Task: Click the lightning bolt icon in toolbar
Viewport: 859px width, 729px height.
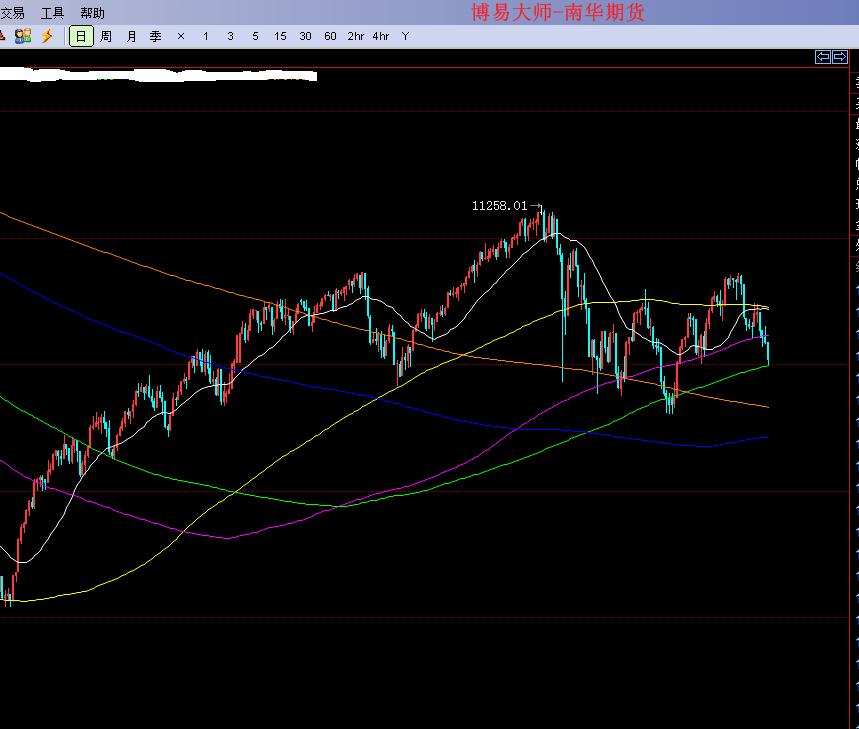Action: pyautogui.click(x=46, y=36)
